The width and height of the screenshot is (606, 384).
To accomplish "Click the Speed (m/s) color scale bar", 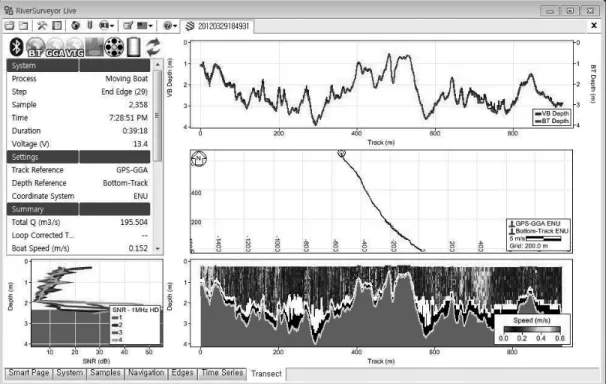I will click(532, 330).
